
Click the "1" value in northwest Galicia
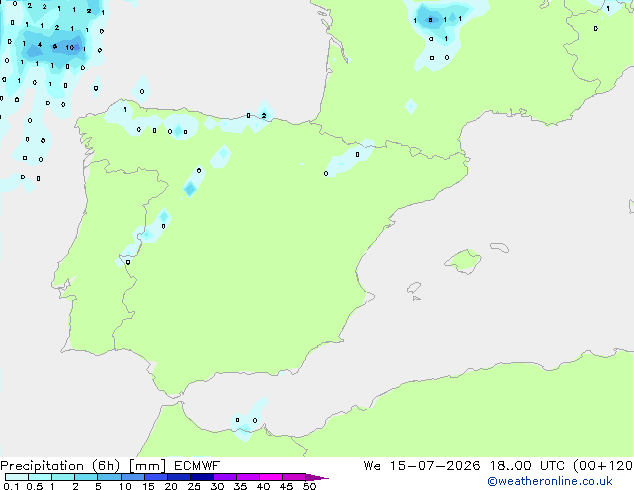click(x=125, y=110)
